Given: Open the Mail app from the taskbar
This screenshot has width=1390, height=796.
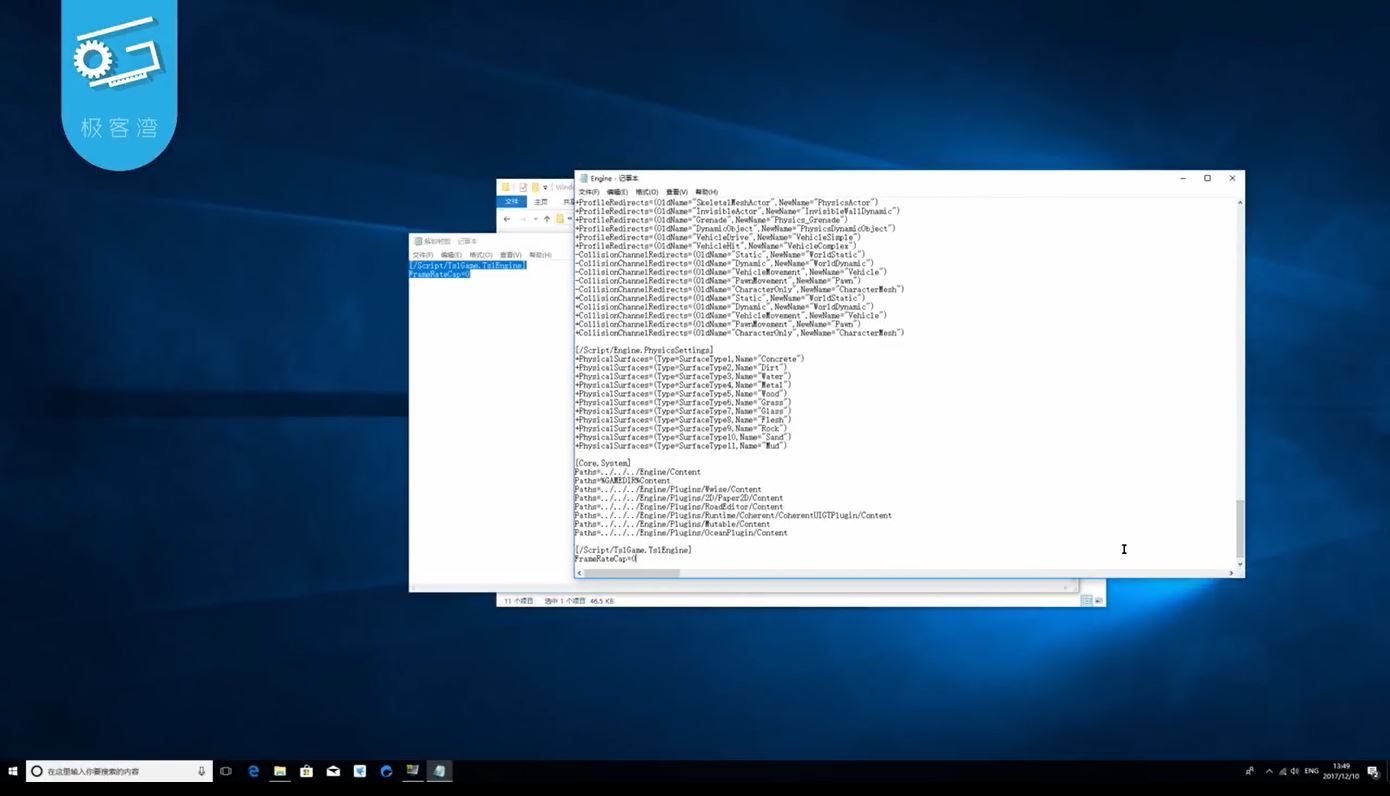Looking at the screenshot, I should tap(333, 771).
